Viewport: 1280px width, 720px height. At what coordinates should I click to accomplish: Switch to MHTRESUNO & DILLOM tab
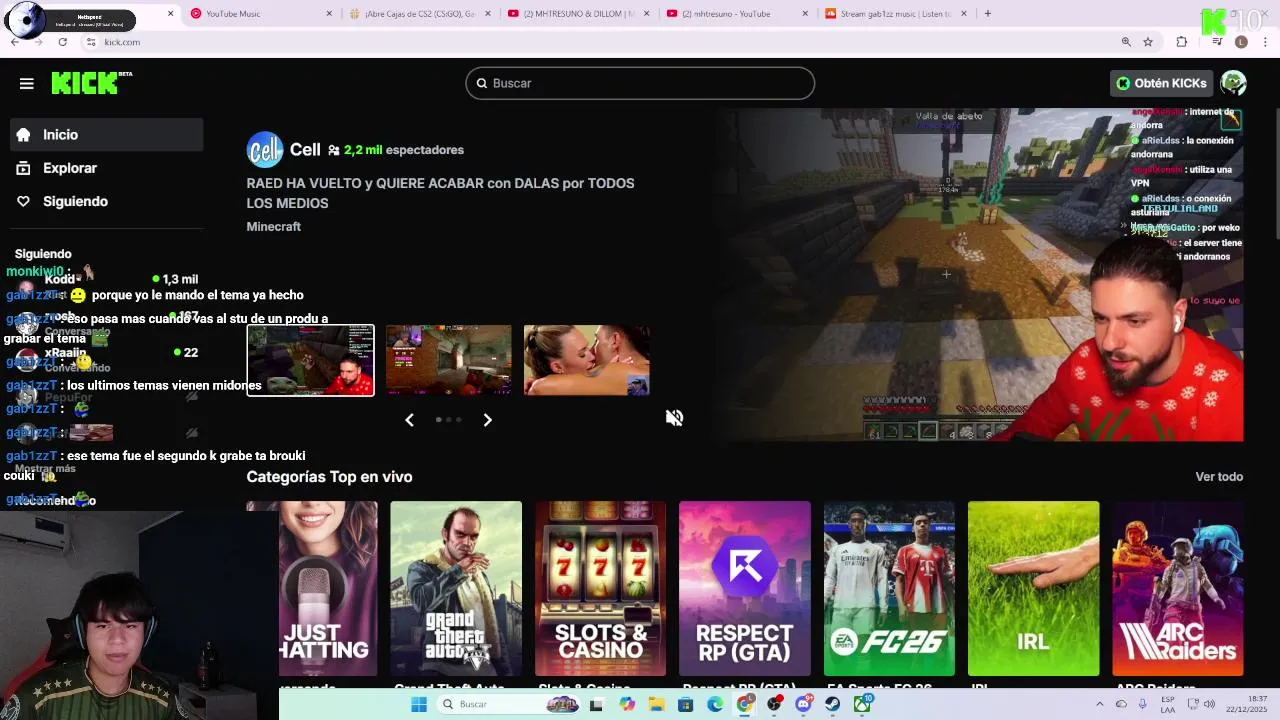(x=579, y=14)
